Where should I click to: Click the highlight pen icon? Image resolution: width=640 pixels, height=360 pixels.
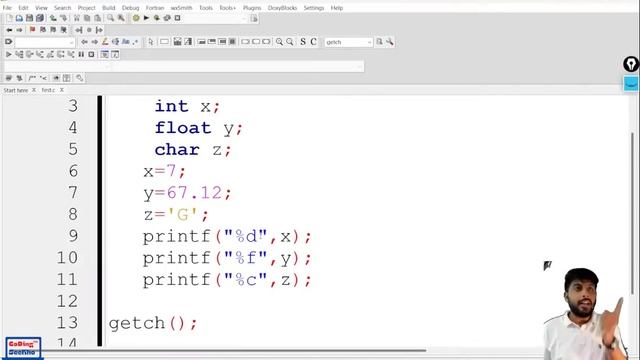tap(105, 42)
